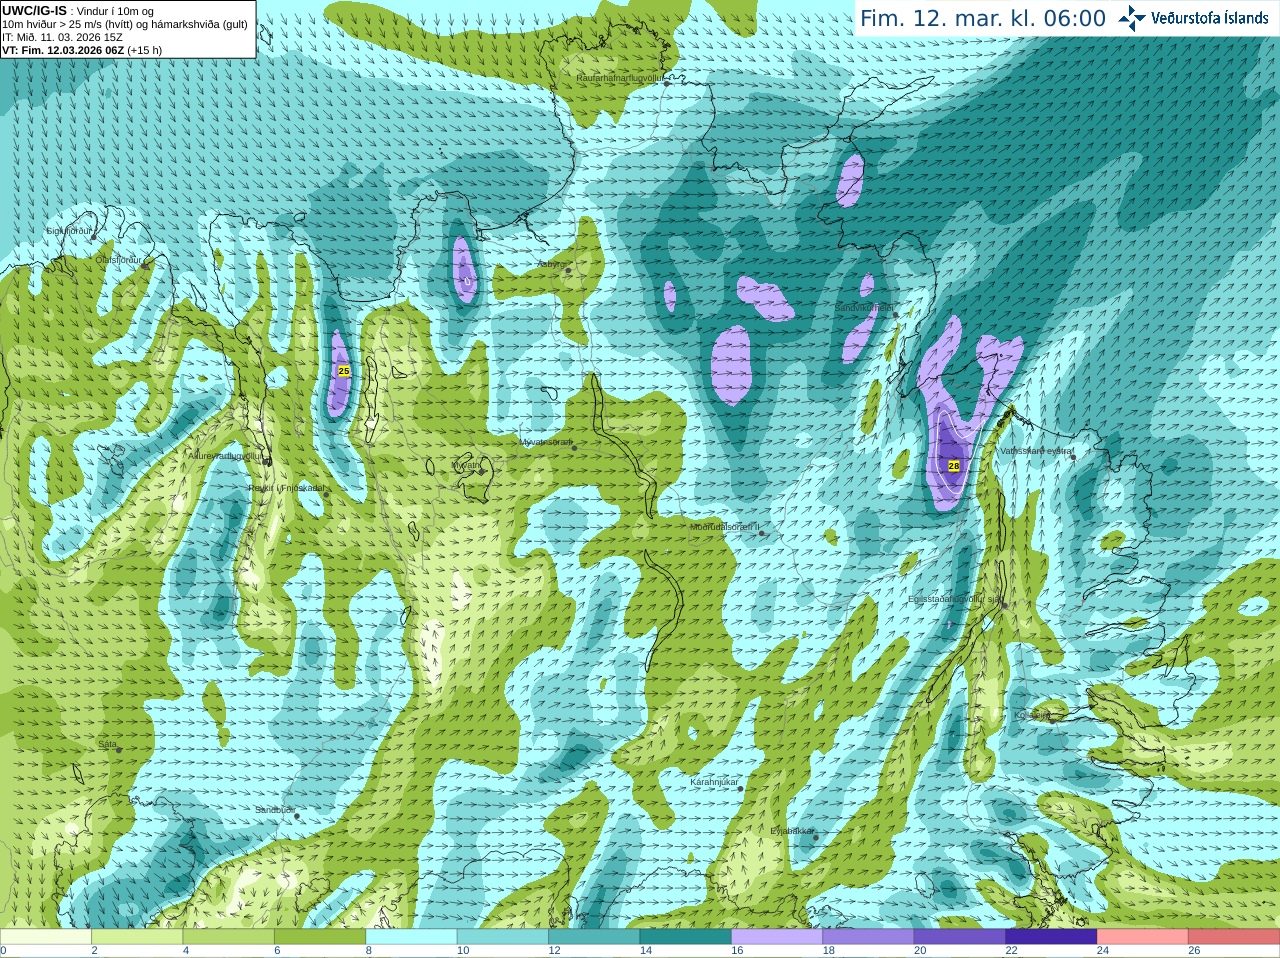
Task: Click the UWC/IG-IS model title text
Action: (x=34, y=10)
